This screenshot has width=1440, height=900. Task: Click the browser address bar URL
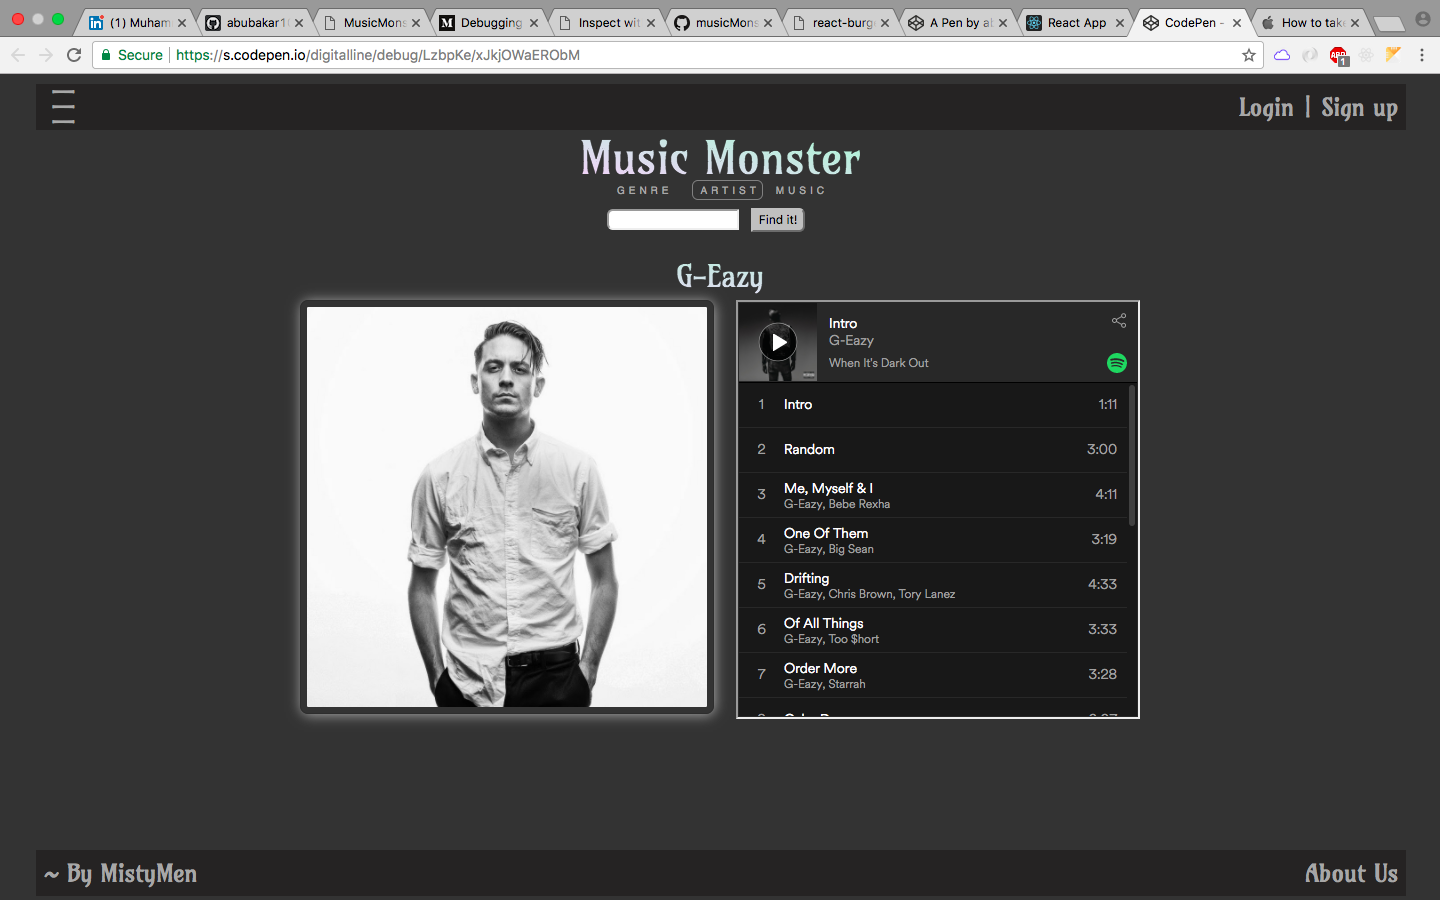378,55
